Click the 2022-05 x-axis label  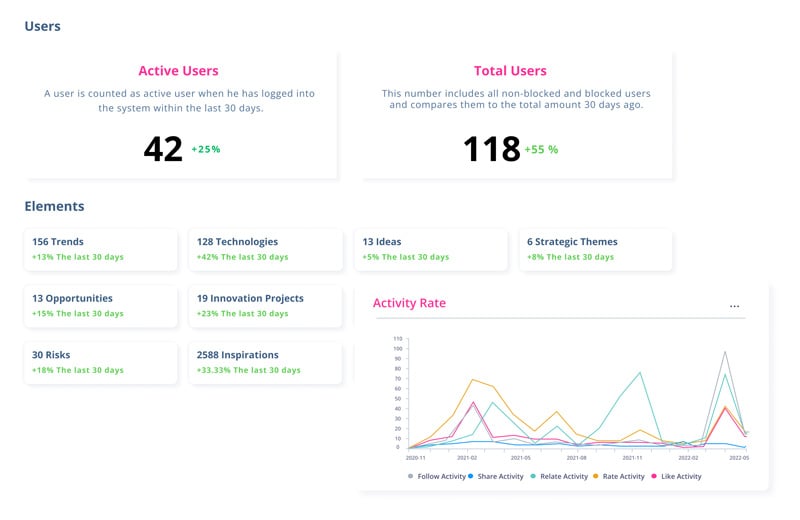[x=739, y=458]
